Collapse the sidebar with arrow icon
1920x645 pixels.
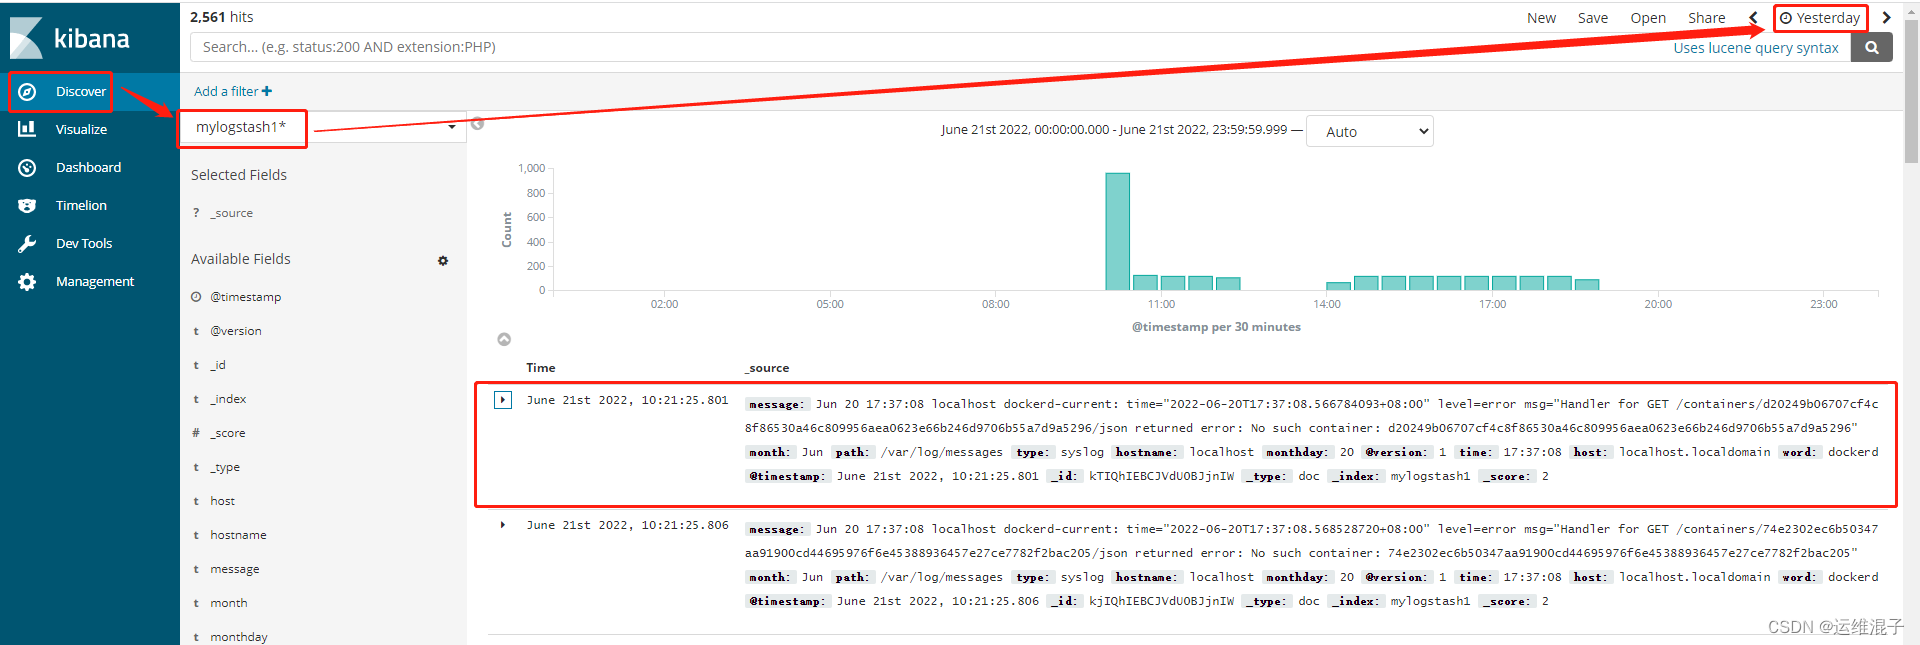tap(477, 124)
